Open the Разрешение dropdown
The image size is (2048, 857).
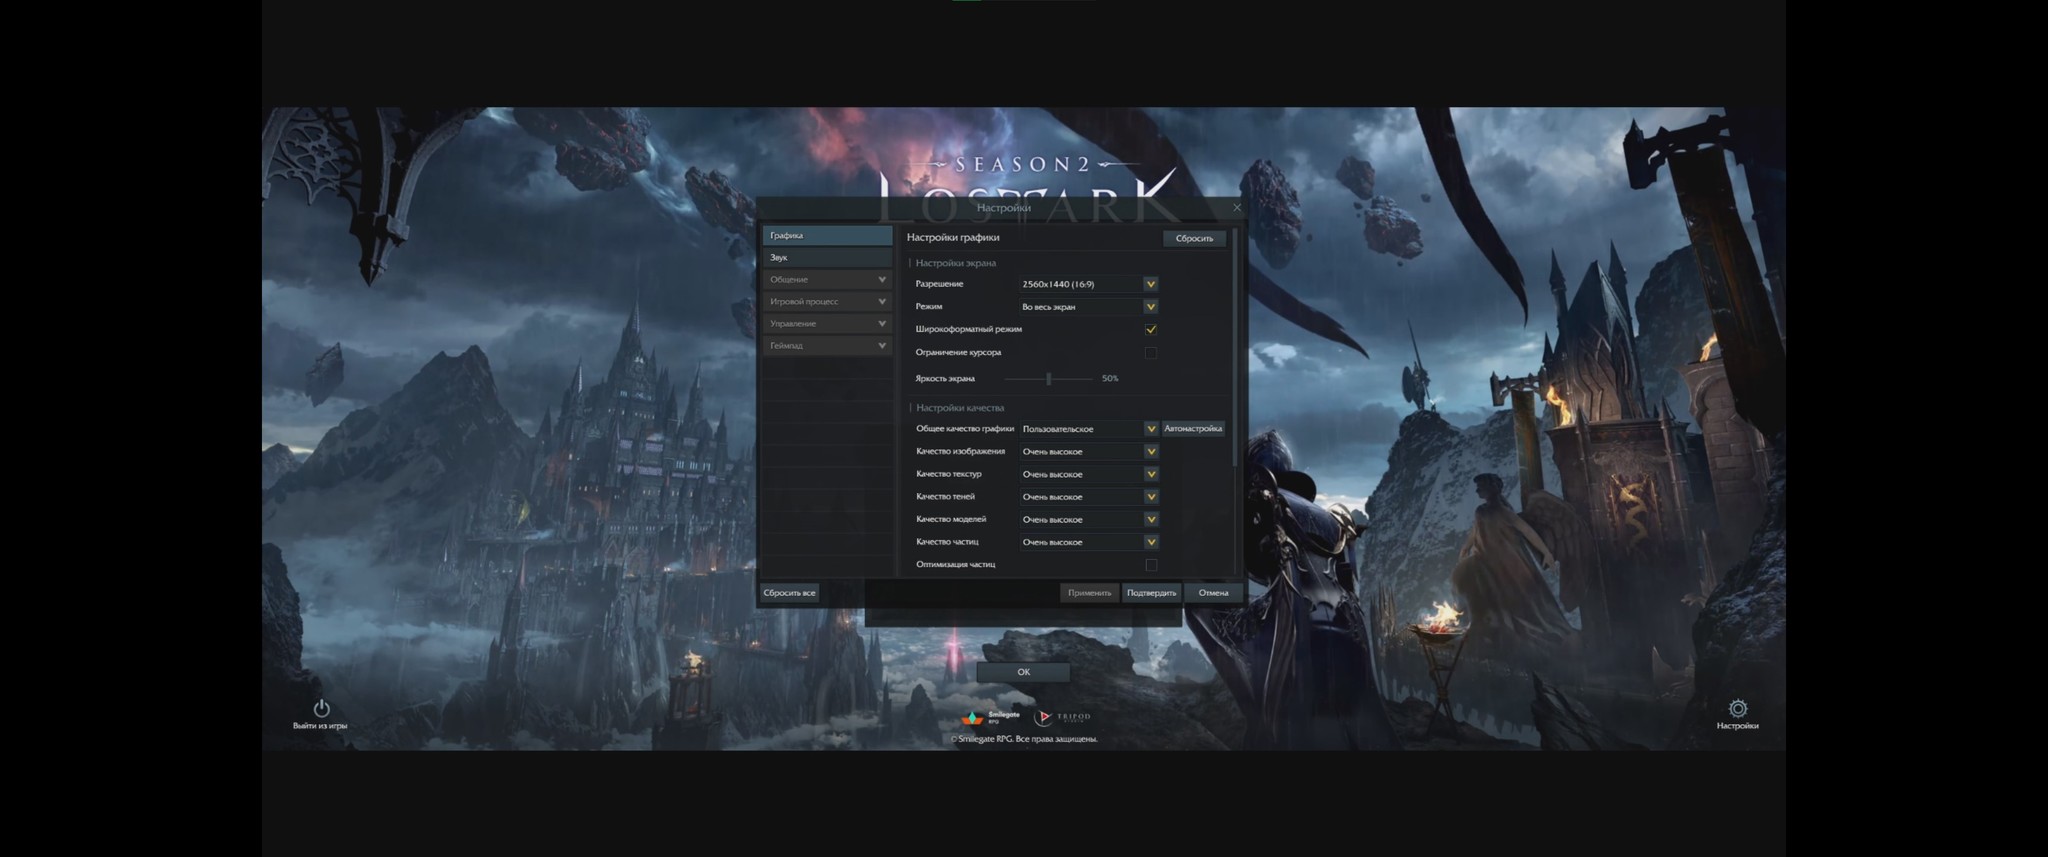[1088, 284]
